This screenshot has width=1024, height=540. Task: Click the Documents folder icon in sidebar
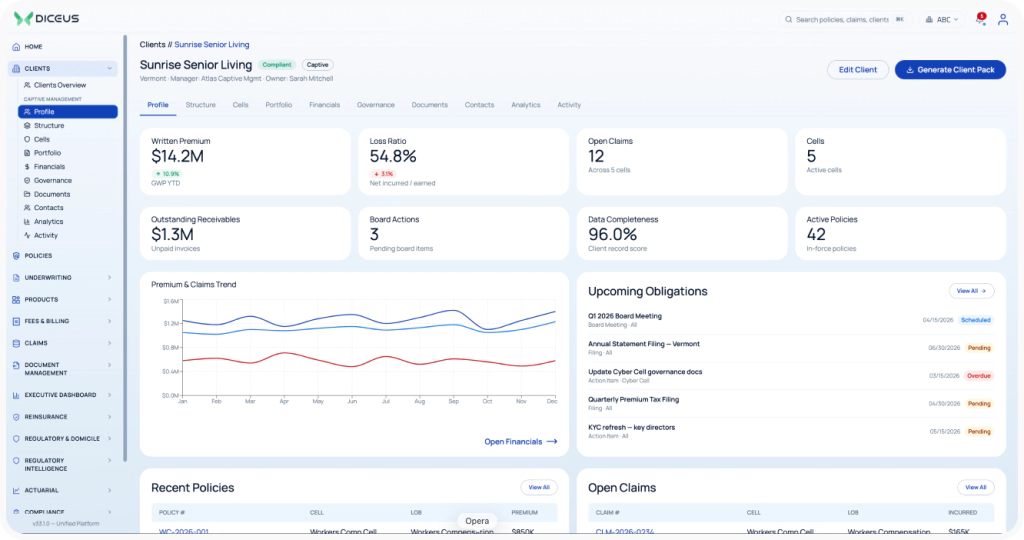(27, 194)
